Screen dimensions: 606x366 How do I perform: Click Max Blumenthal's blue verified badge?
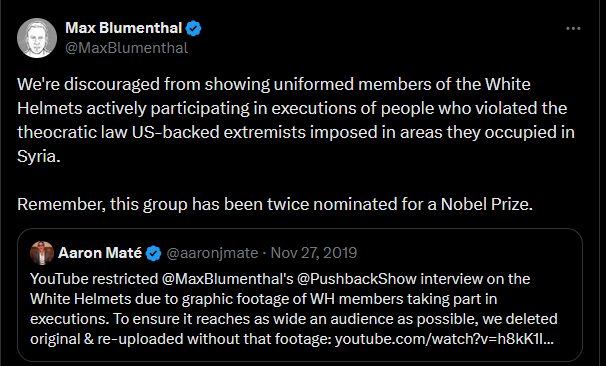click(193, 29)
